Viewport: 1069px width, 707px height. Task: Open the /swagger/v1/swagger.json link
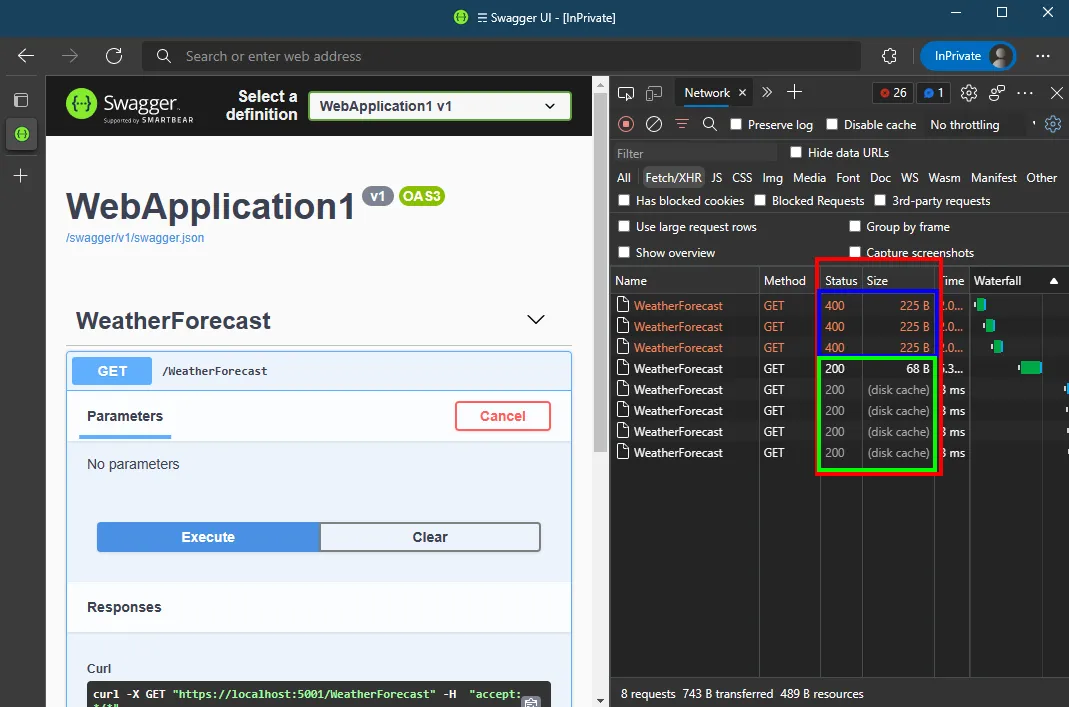135,238
